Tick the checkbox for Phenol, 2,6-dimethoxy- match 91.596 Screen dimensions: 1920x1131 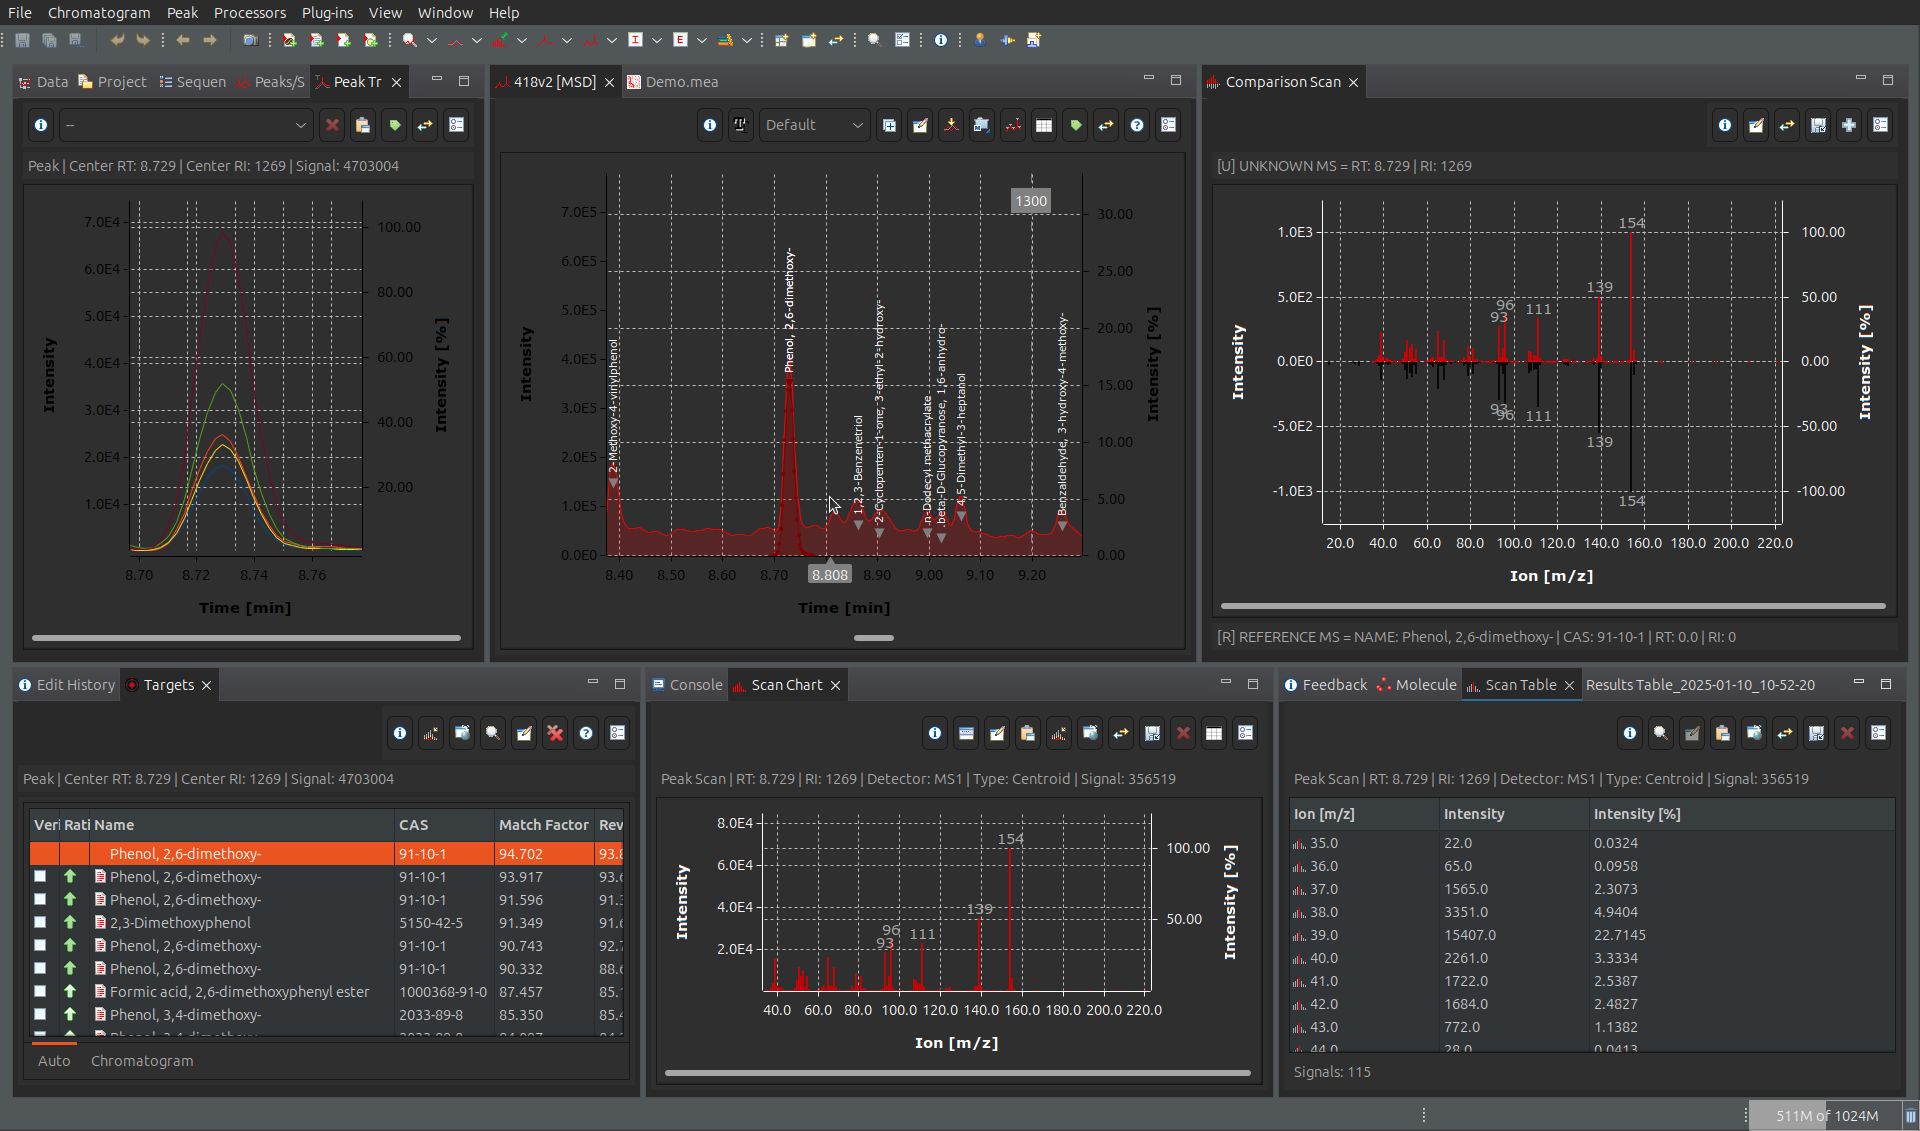click(x=40, y=900)
